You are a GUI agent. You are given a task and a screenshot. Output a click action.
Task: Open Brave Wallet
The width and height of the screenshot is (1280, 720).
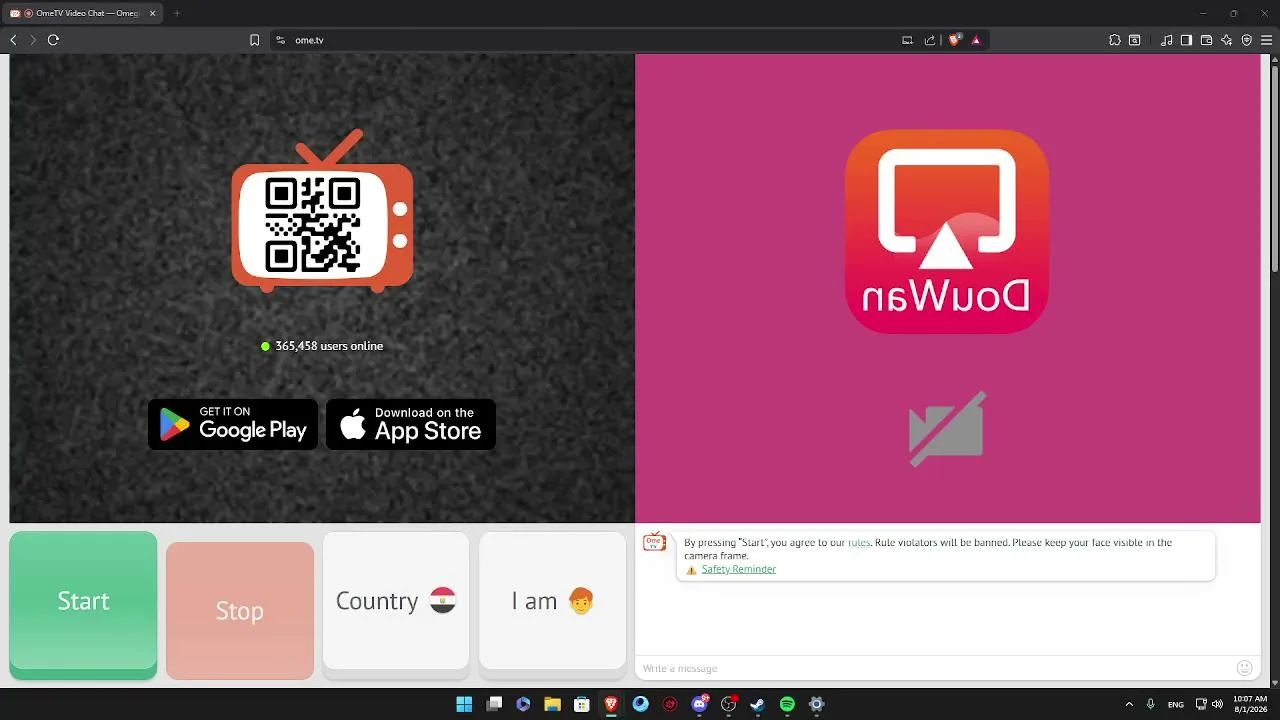coord(1206,40)
